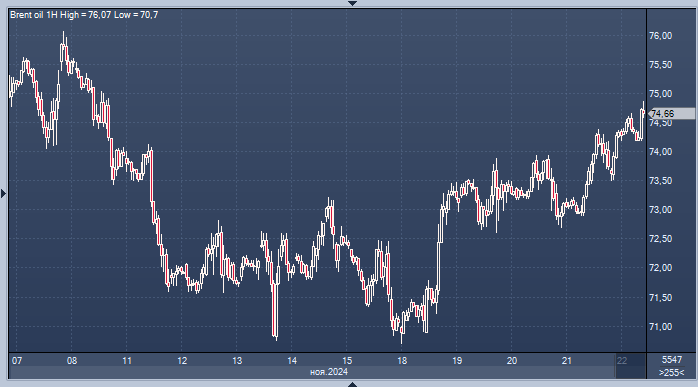698x387 pixels.
Task: Select date 18 on time axis
Action: click(x=402, y=361)
